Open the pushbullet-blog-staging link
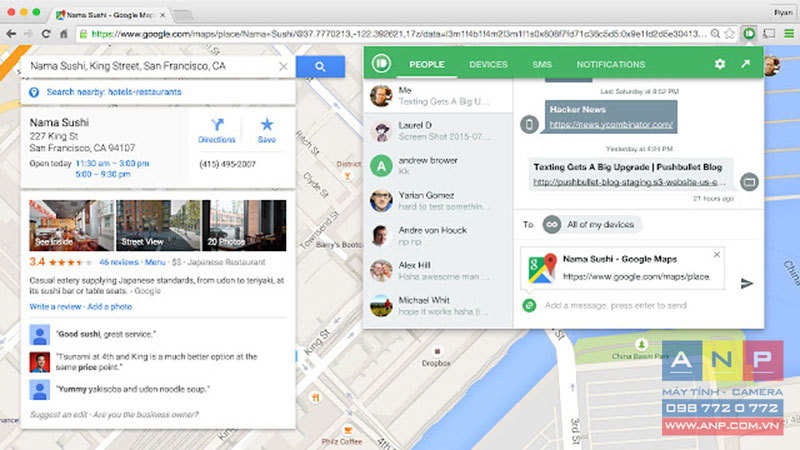Image resolution: width=800 pixels, height=450 pixels. pyautogui.click(x=629, y=182)
